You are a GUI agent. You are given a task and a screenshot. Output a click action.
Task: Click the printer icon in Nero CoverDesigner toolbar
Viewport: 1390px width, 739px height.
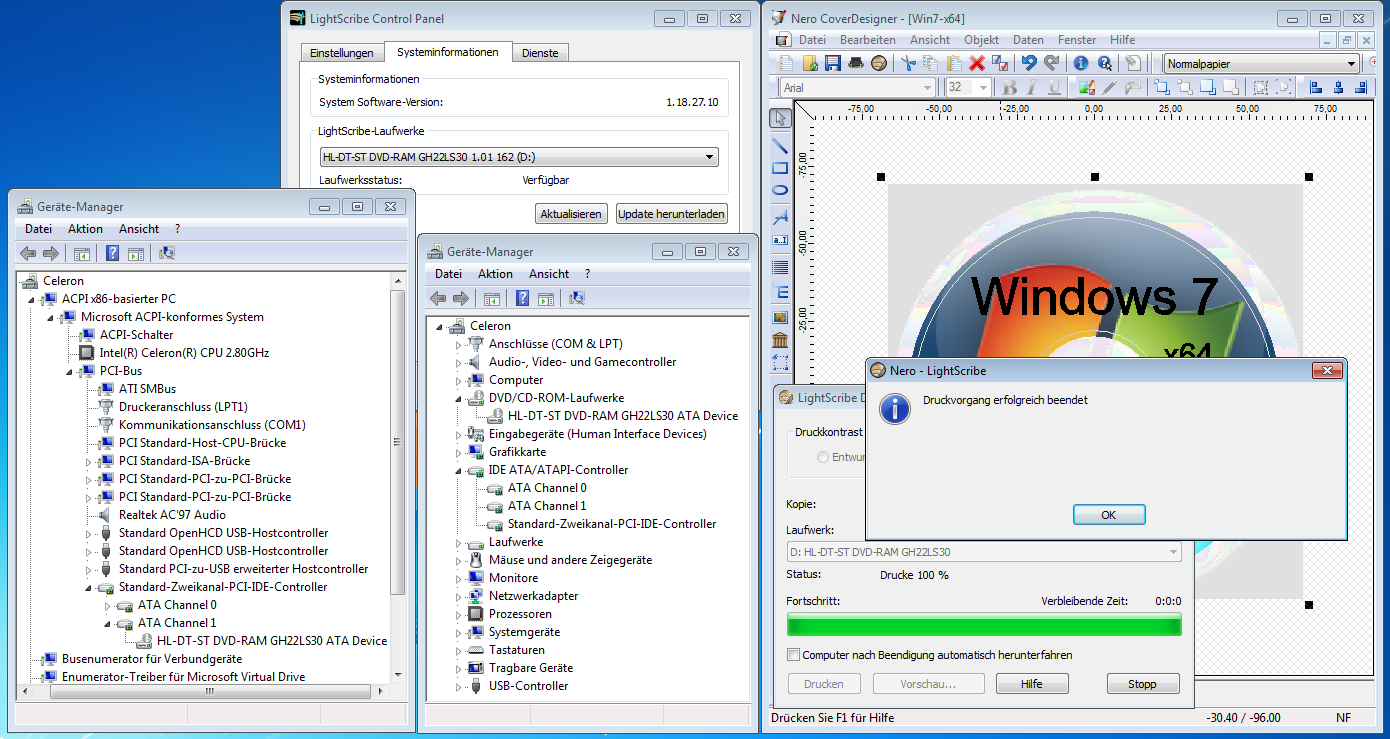856,63
